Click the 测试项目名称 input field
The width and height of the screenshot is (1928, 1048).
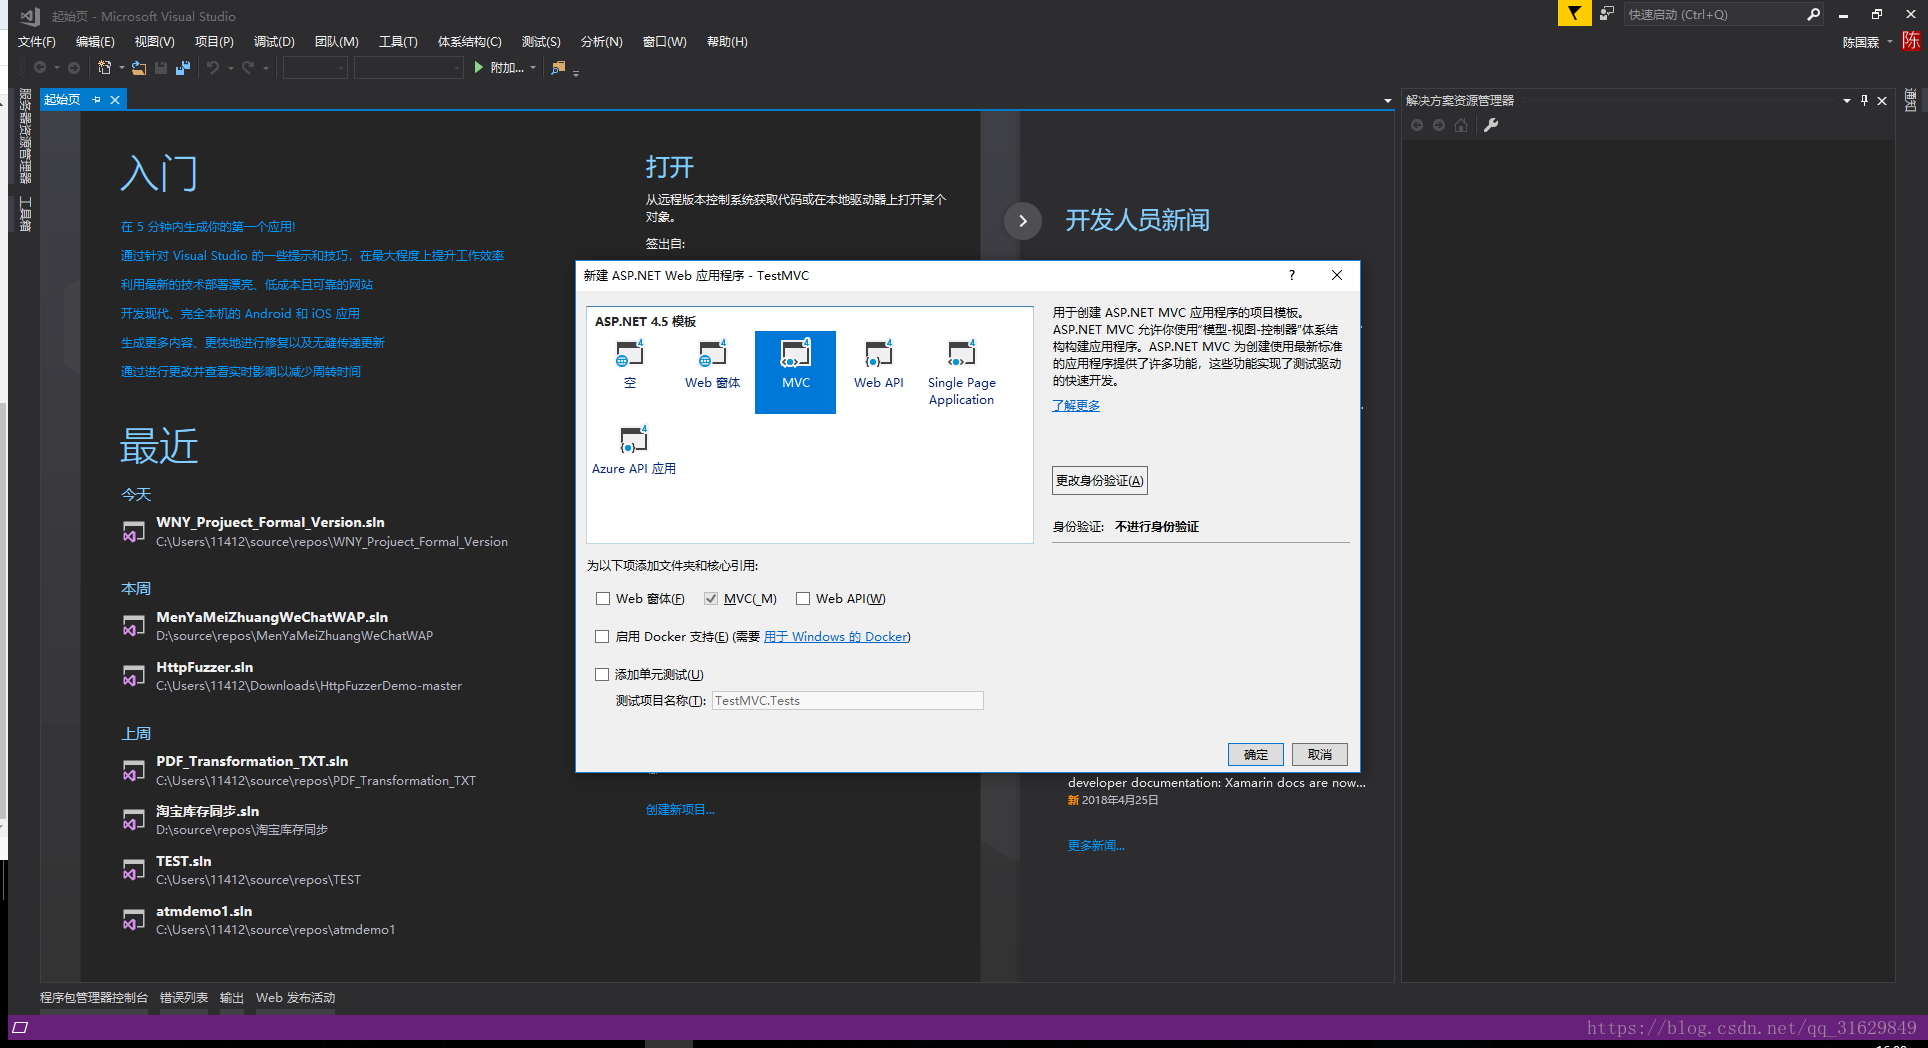(x=848, y=701)
